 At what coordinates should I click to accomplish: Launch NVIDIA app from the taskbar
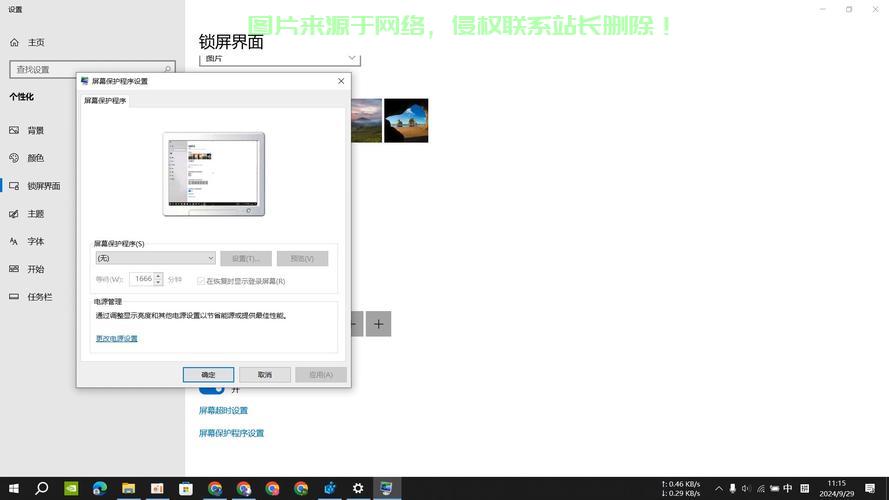pos(71,488)
